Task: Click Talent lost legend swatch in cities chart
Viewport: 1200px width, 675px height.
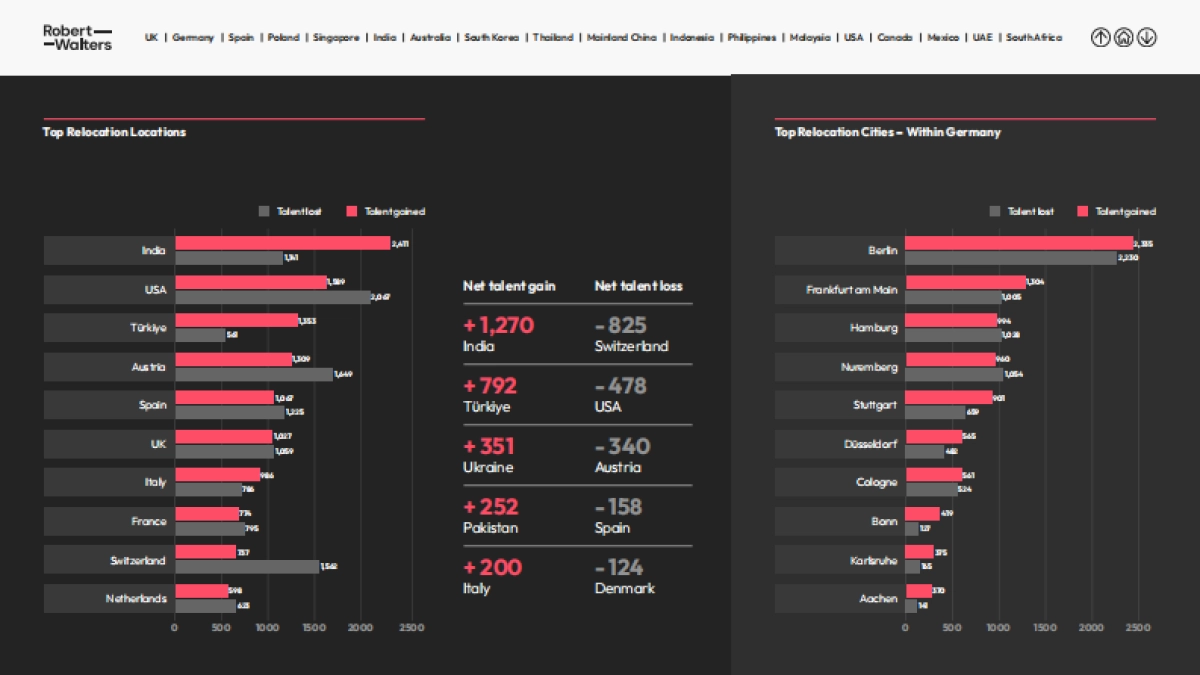Action: tap(995, 211)
